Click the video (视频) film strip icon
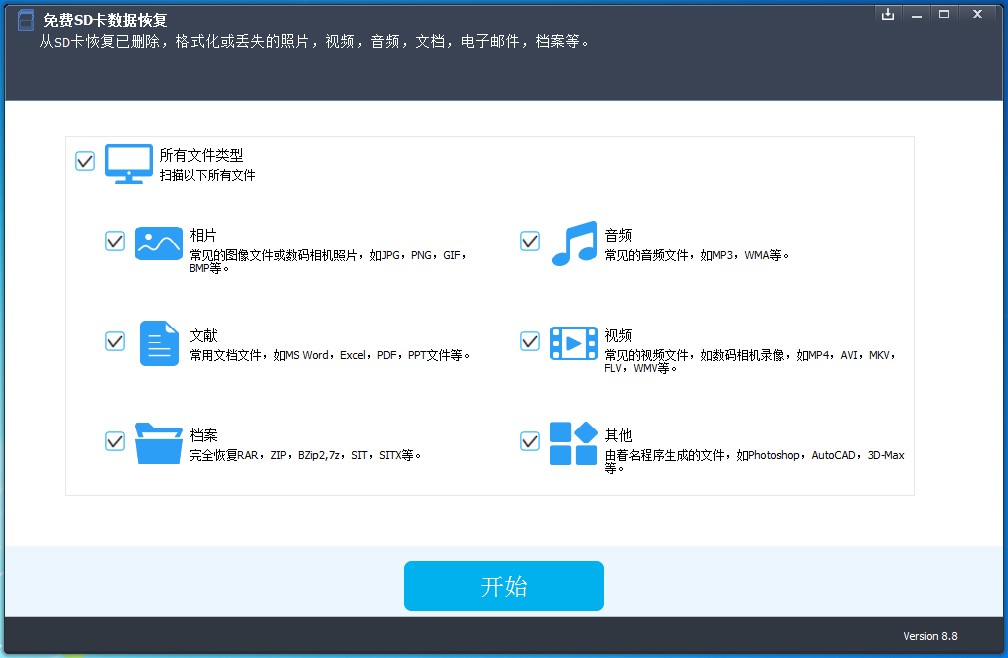 574,343
